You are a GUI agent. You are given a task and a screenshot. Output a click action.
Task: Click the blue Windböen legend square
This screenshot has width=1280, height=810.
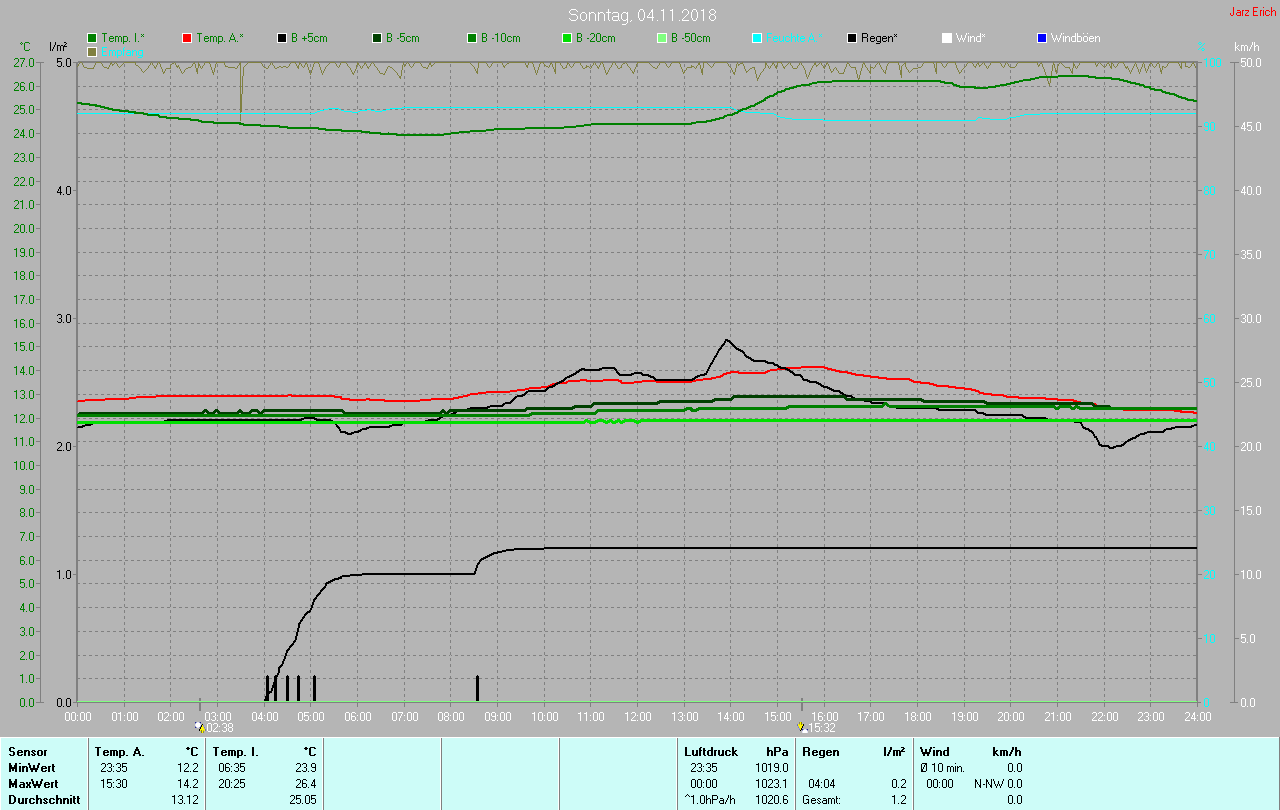(1041, 38)
